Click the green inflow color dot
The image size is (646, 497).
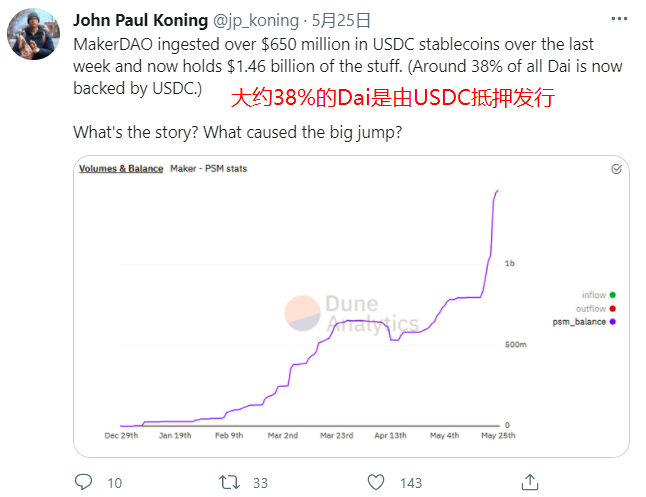tap(613, 295)
